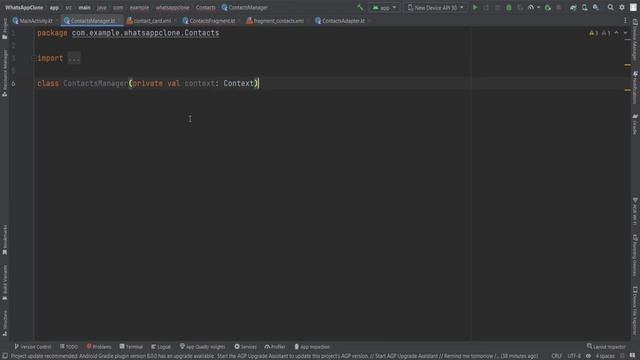
Task: Click the app breadcrumb item
Action: pos(54,7)
